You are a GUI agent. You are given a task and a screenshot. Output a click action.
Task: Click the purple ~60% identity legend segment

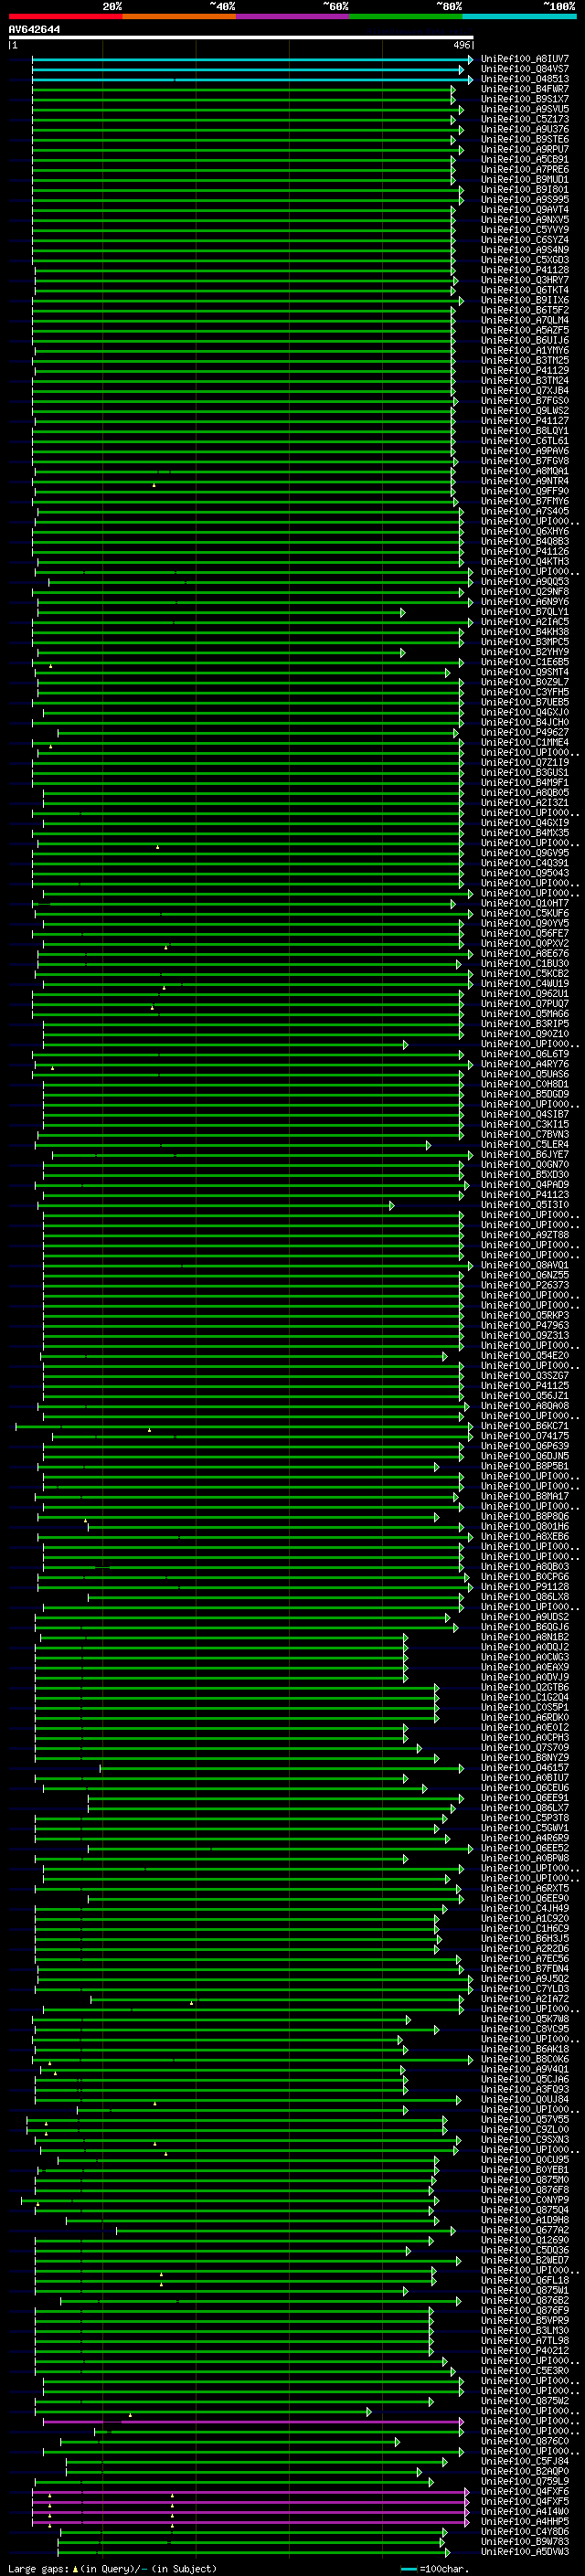coord(293,17)
